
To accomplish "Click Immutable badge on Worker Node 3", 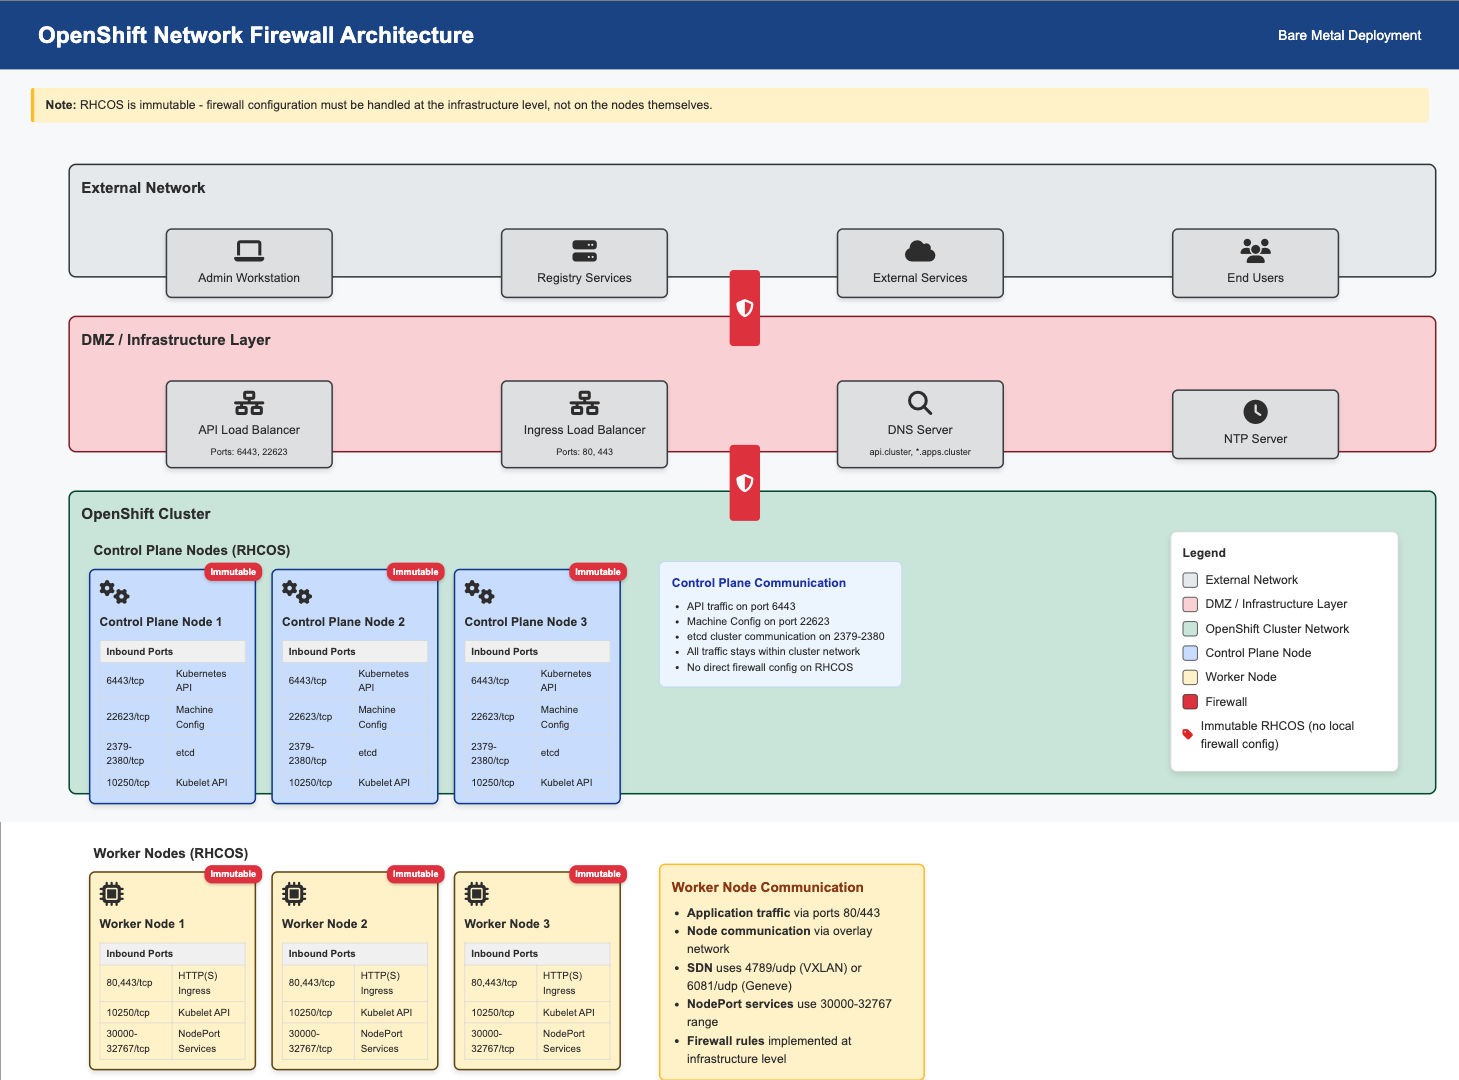I will tap(598, 874).
